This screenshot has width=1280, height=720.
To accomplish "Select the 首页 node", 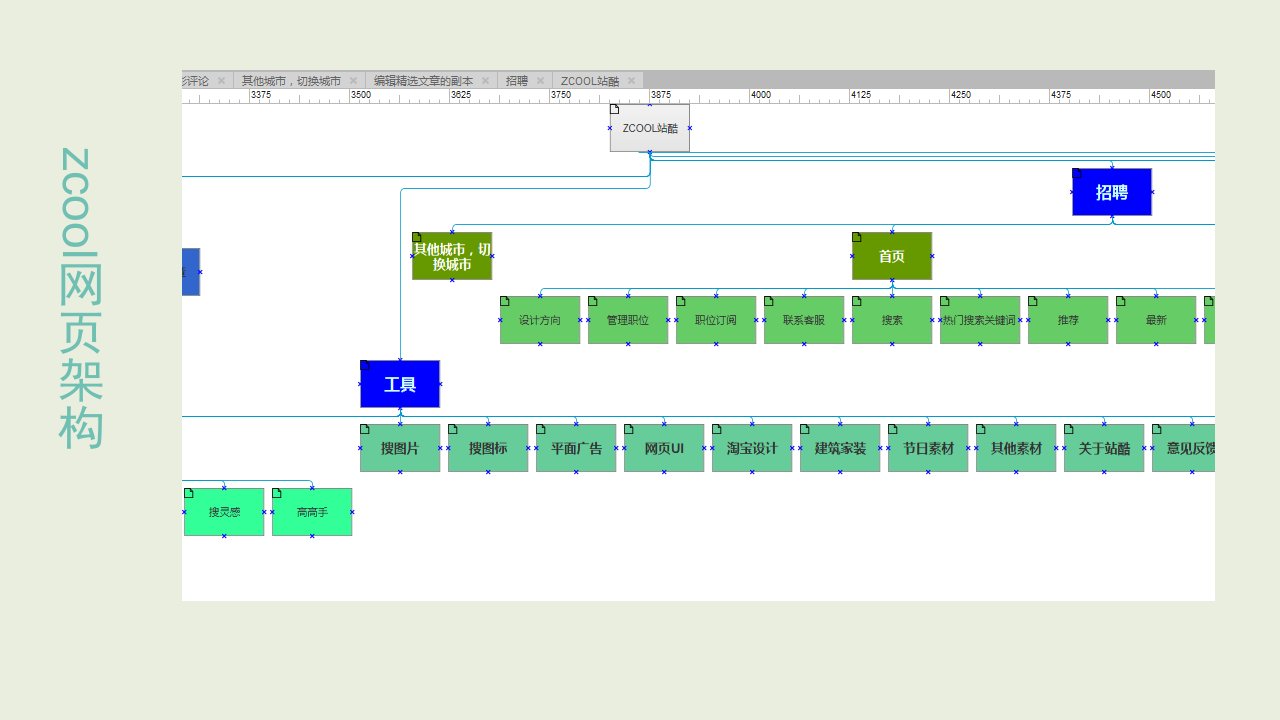I will pos(892,256).
